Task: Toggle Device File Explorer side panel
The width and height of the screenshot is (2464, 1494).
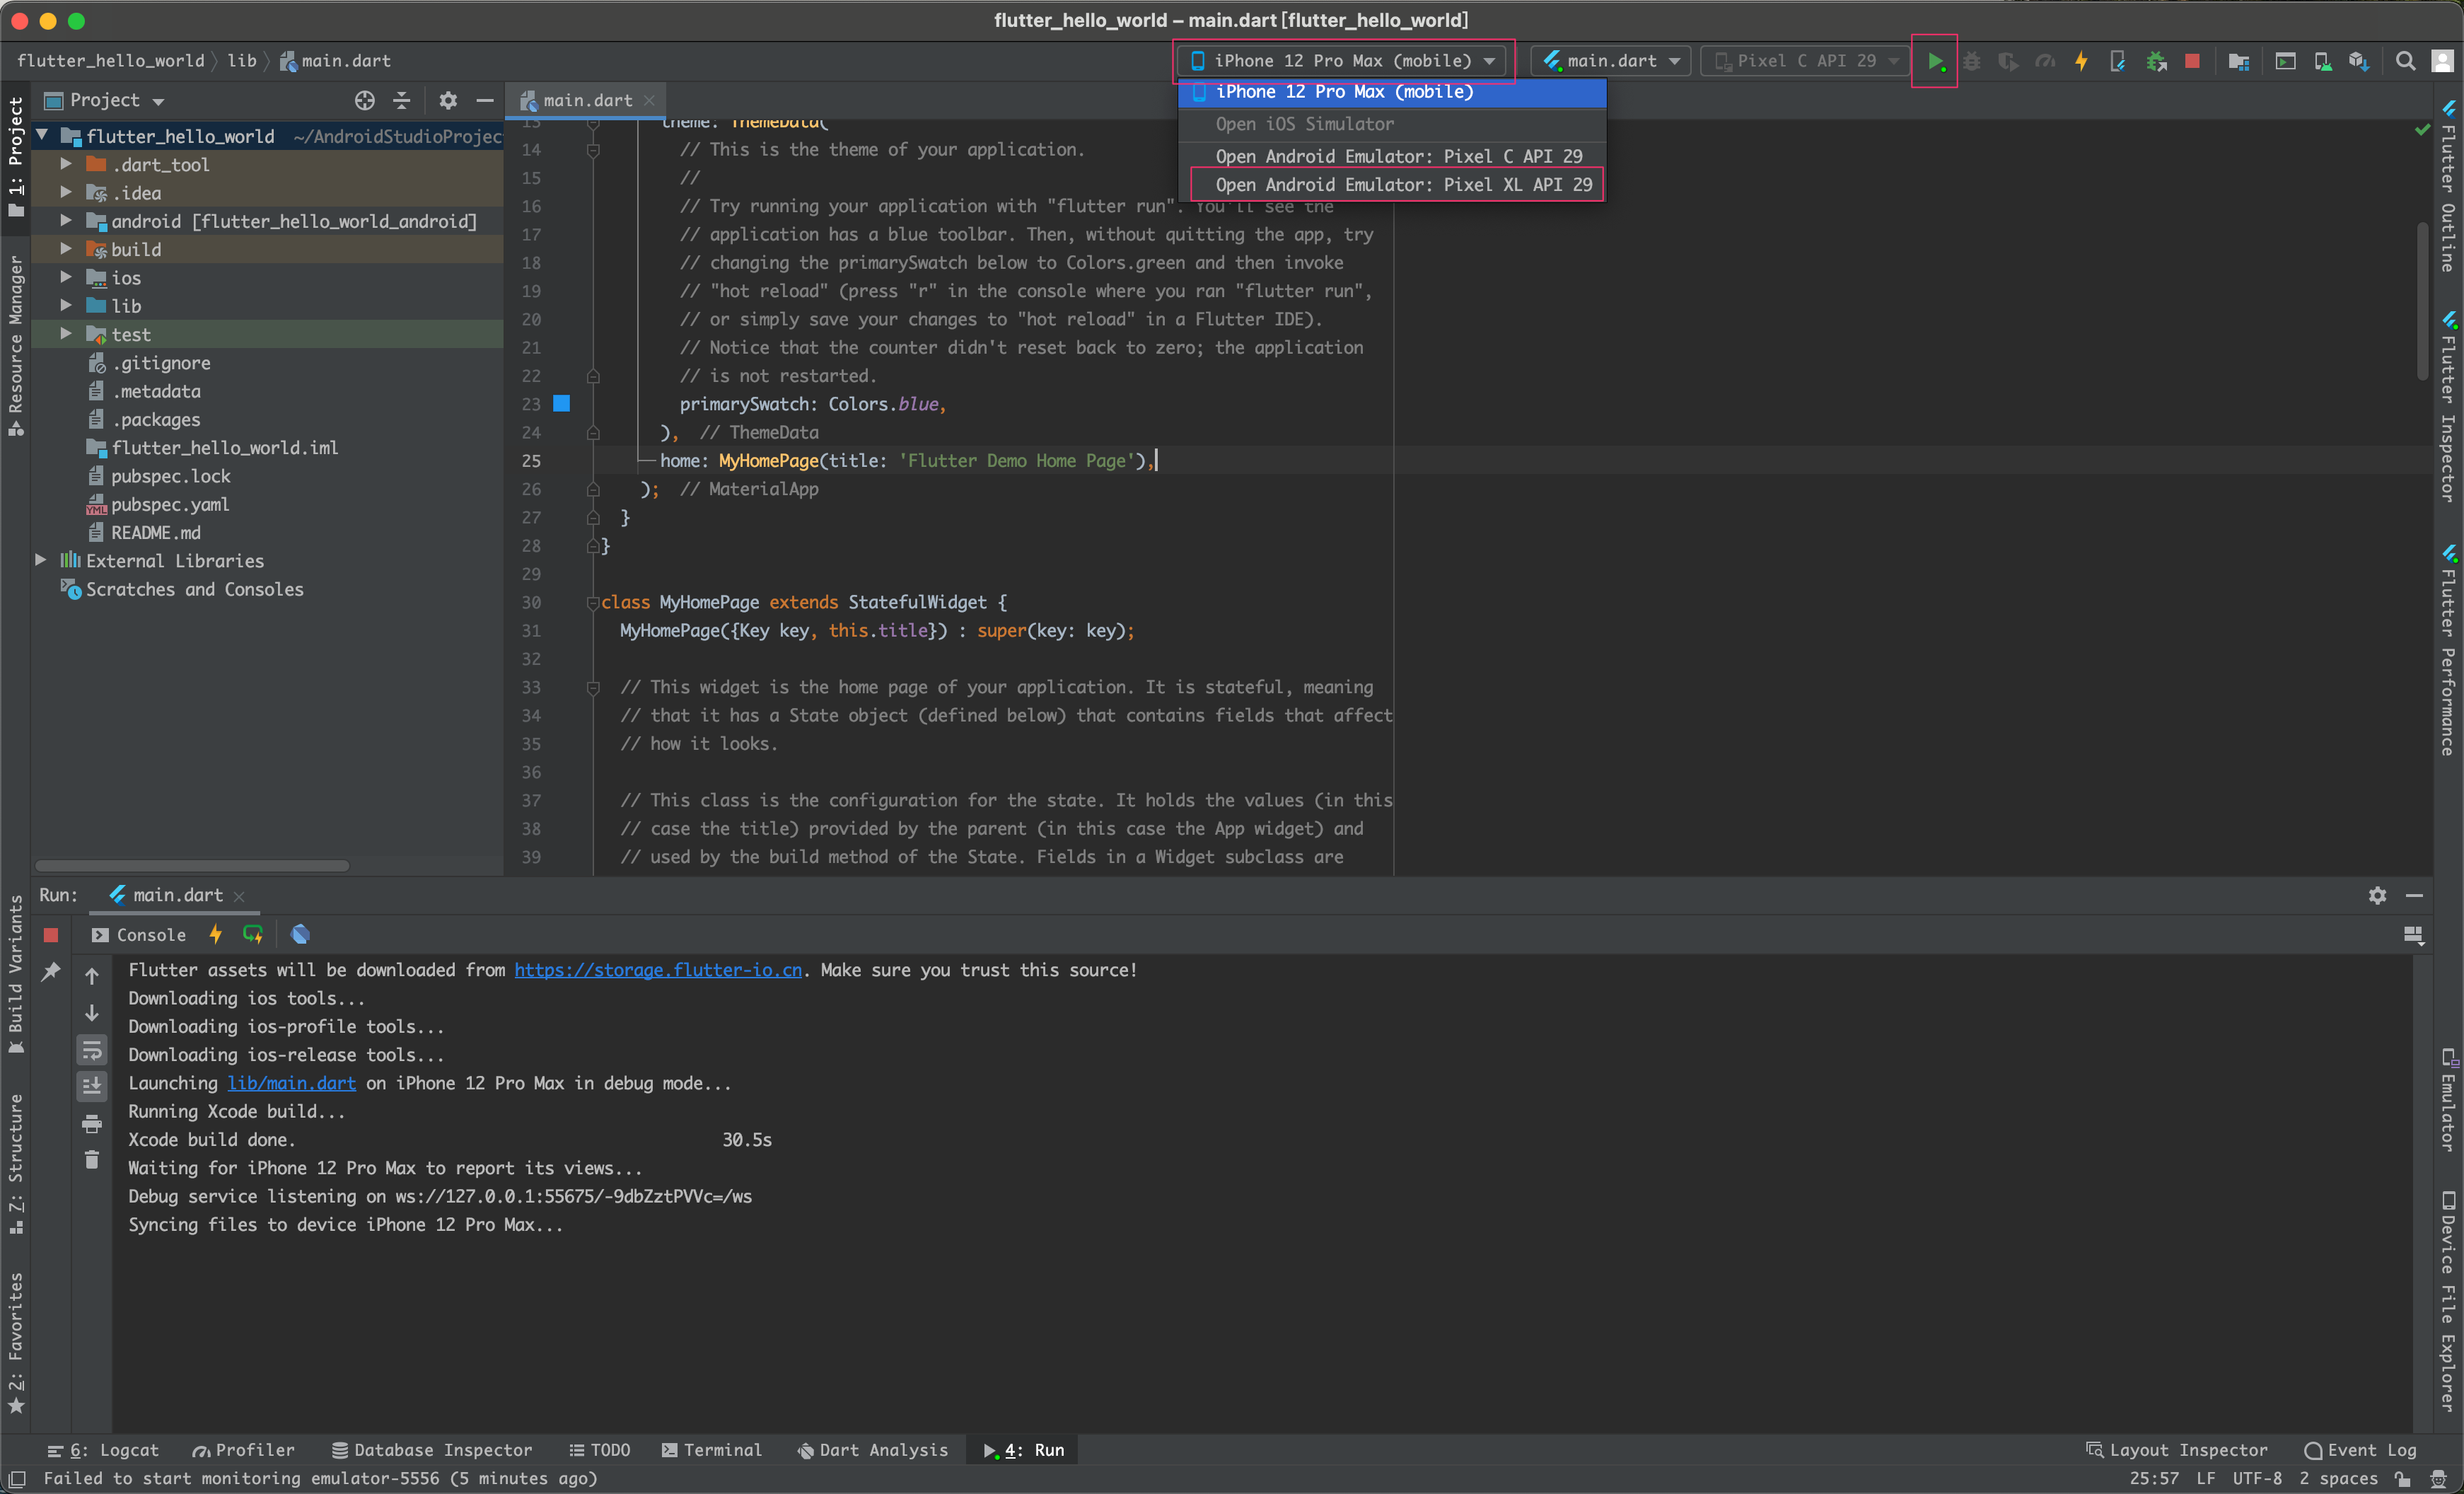Action: pyautogui.click(x=2448, y=1302)
